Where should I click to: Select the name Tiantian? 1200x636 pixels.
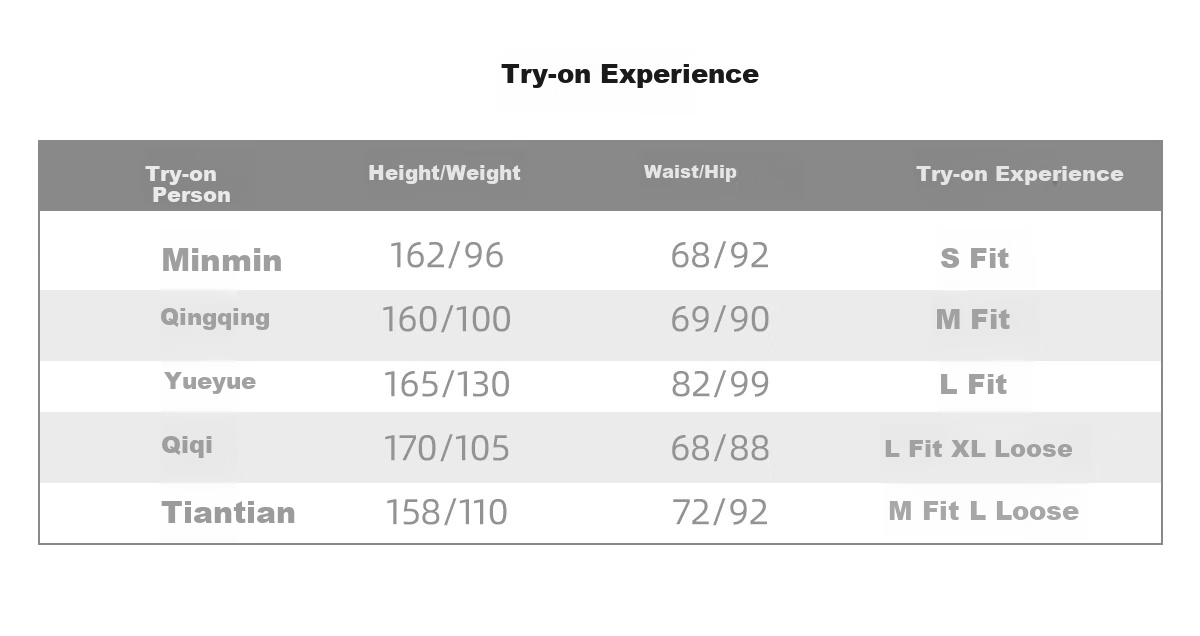click(228, 513)
